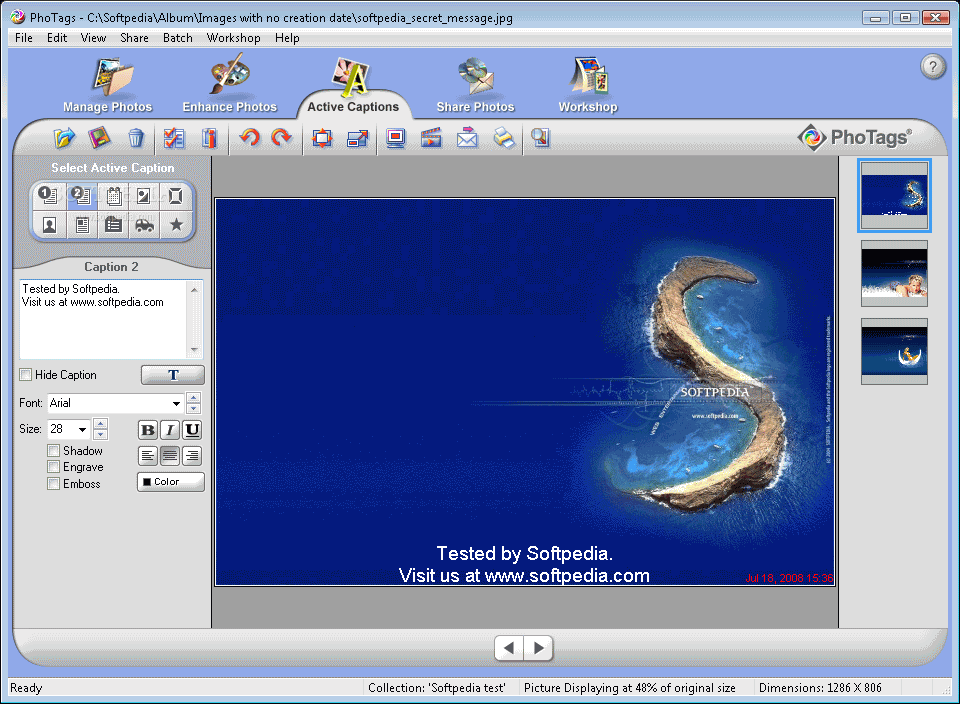This screenshot has width=960, height=704.
Task: Click the resize image toolbar icon
Action: (358, 138)
